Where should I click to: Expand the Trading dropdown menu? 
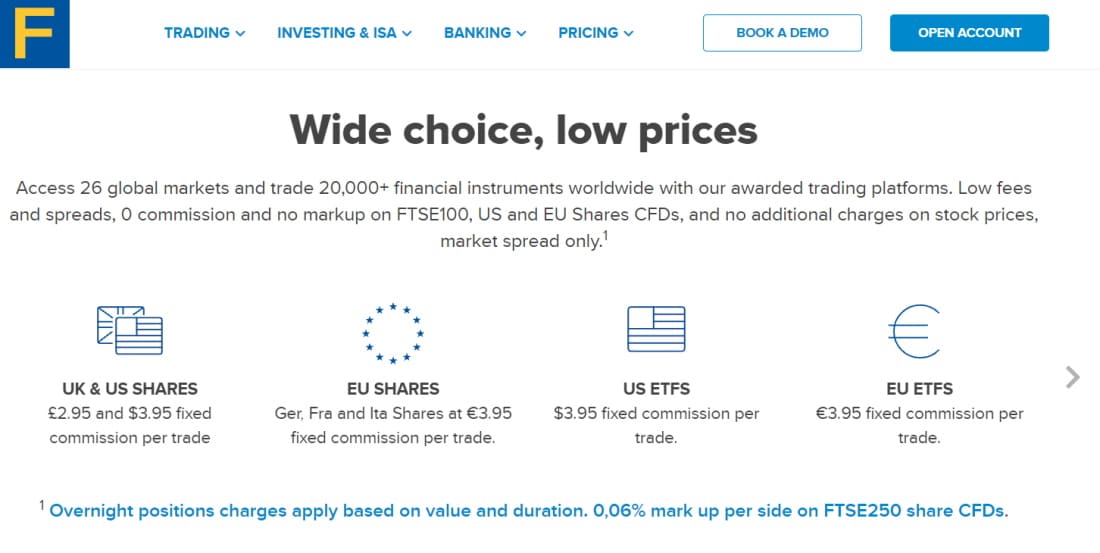(205, 33)
